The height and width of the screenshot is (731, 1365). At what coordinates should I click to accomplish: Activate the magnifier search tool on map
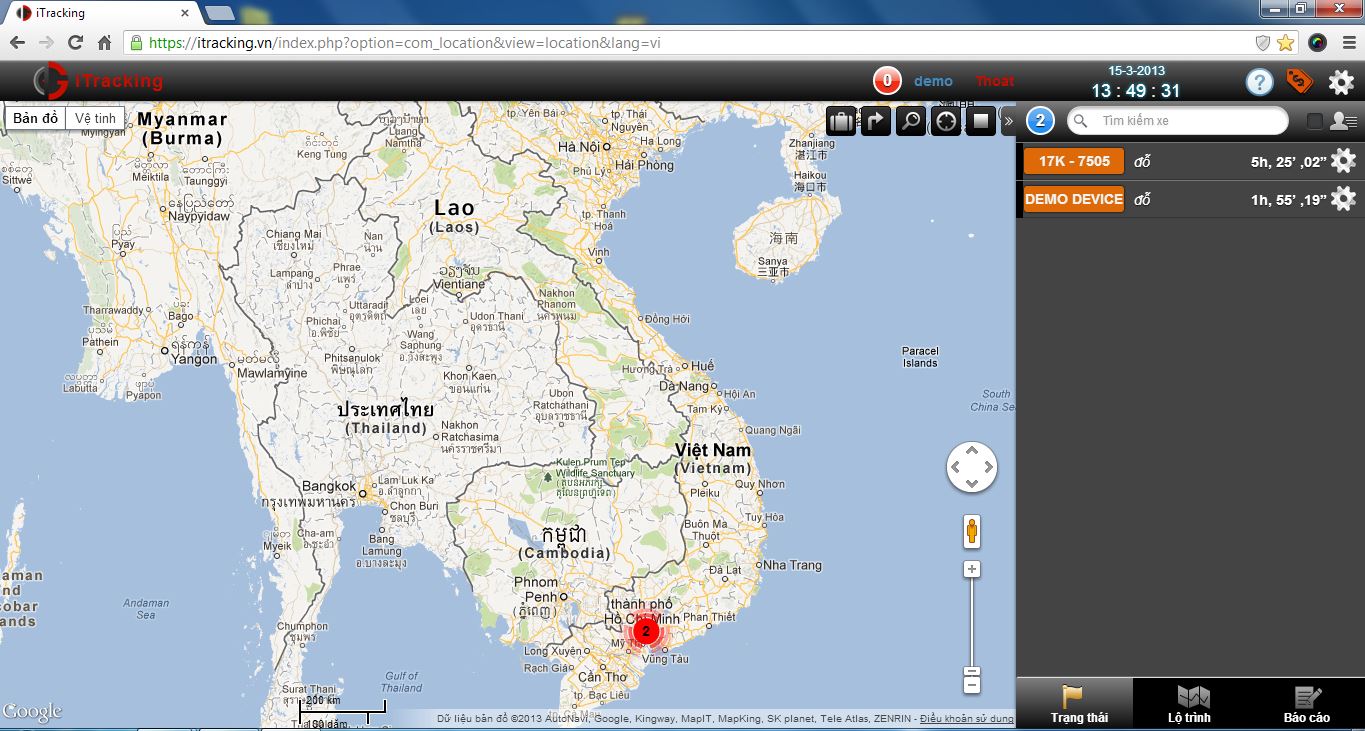coord(911,122)
